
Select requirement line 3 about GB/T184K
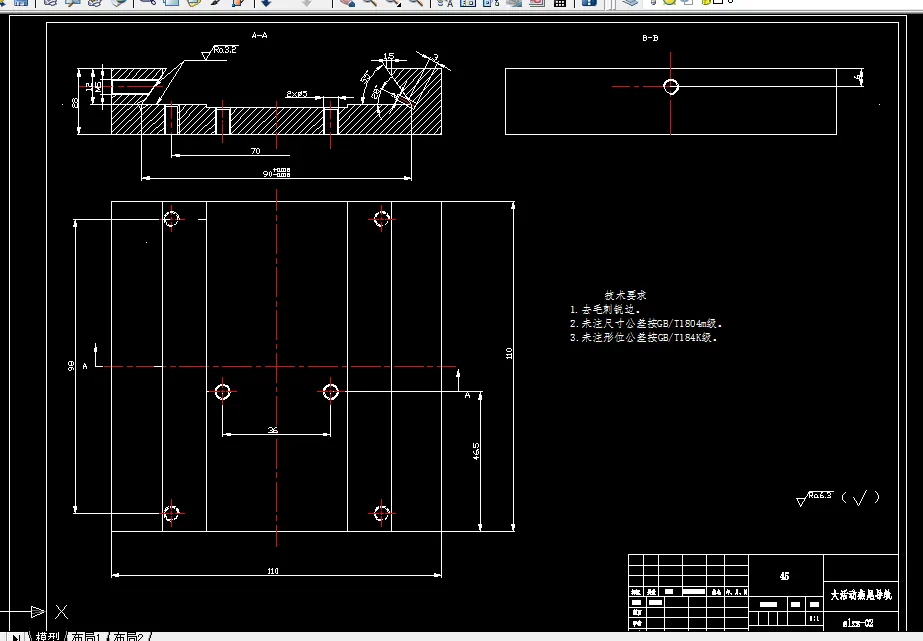[643, 337]
